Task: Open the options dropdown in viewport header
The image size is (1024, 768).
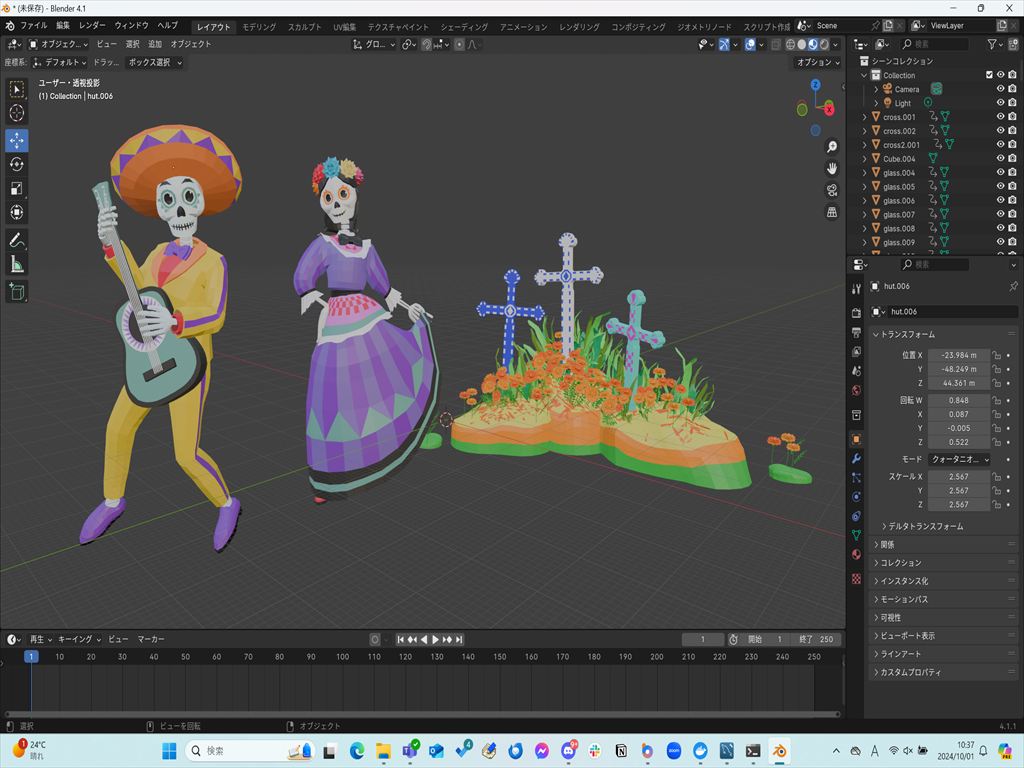Action: pos(818,63)
